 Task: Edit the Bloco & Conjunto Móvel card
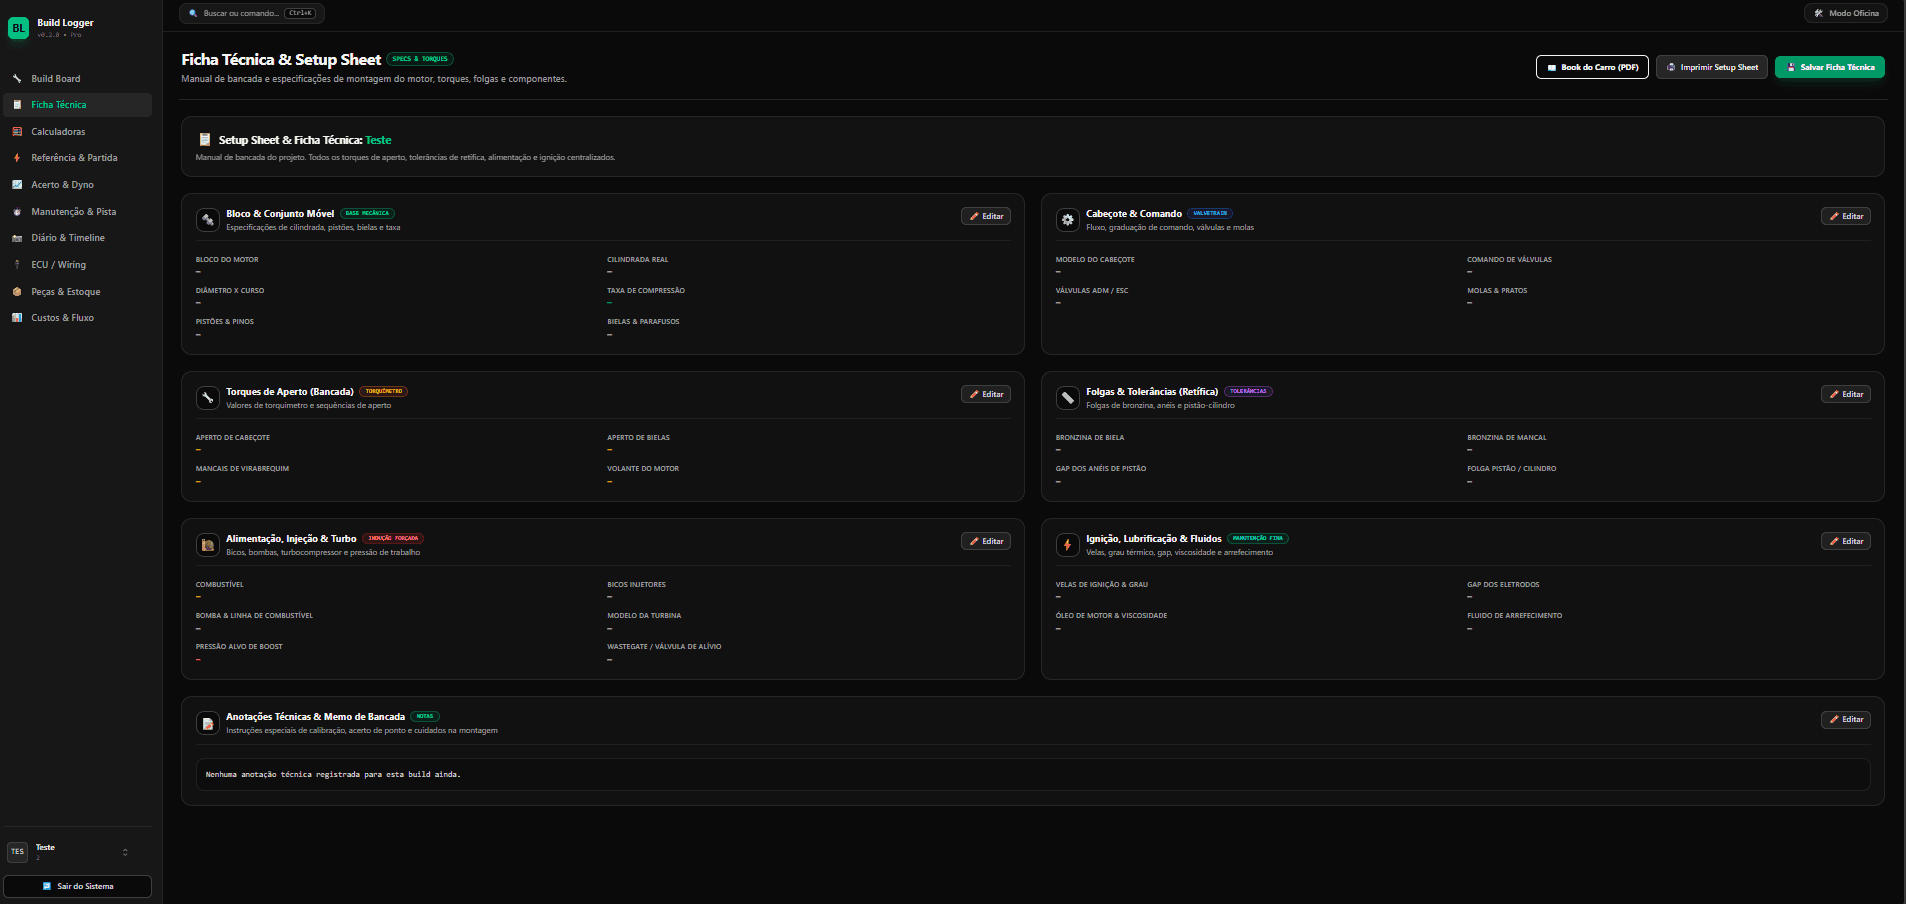tap(986, 216)
